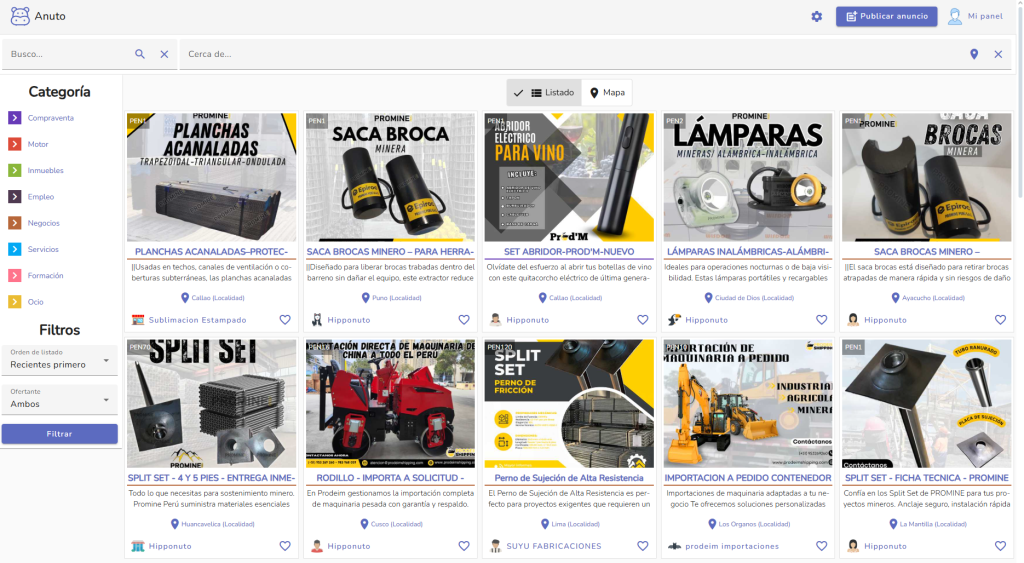Open Sublimacion Estampado seller profile

(x=197, y=320)
